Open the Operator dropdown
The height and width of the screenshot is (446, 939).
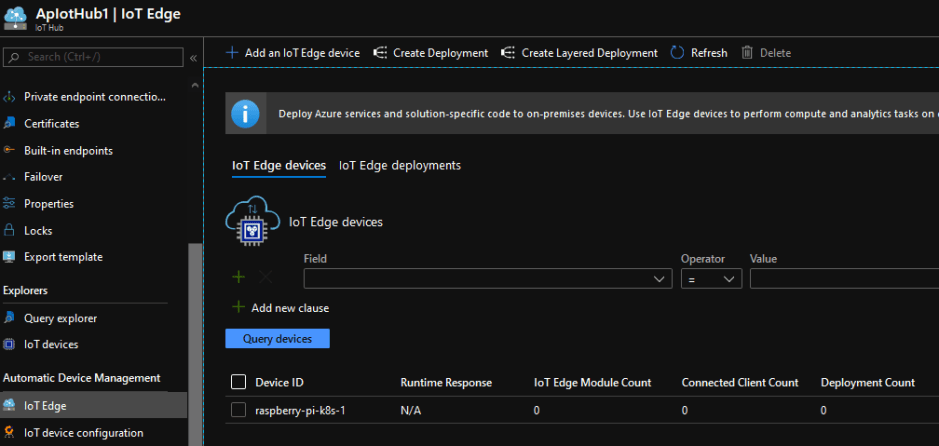tap(711, 279)
